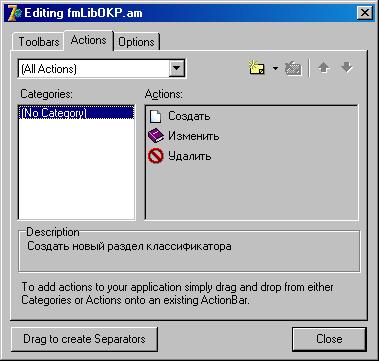Switch to the Options tab
379x361 pixels.
point(137,42)
